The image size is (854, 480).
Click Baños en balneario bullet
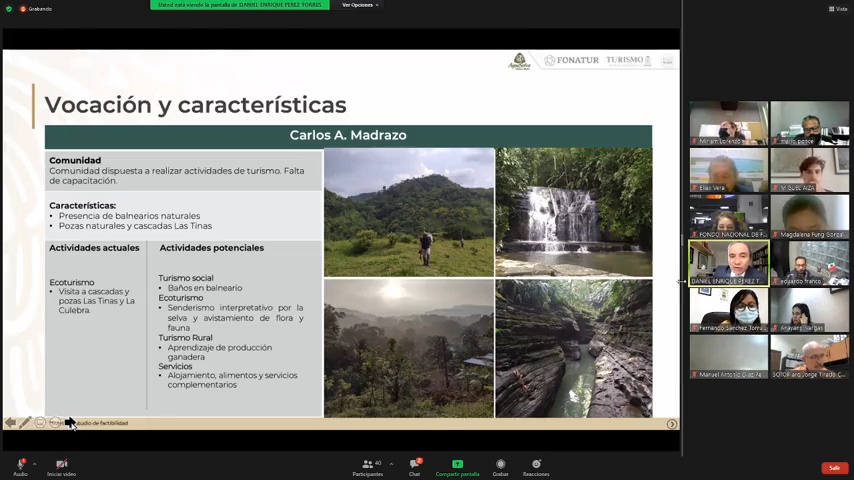coord(205,288)
